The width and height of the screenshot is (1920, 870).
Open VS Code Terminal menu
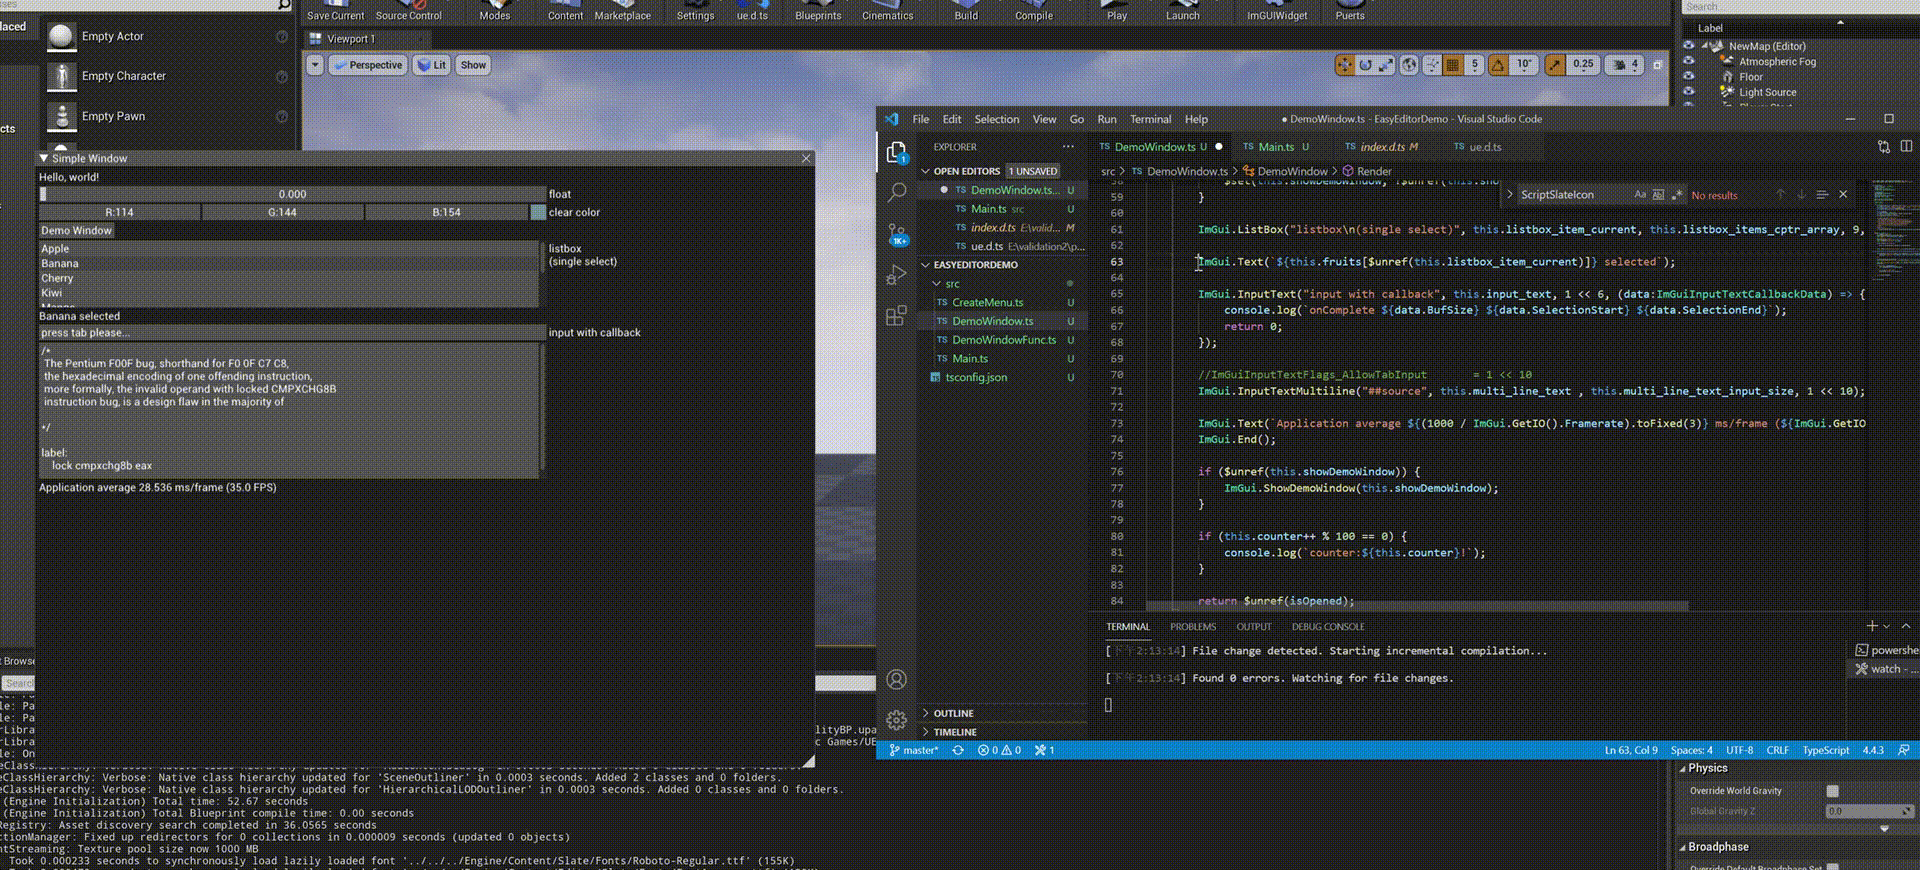point(1150,119)
